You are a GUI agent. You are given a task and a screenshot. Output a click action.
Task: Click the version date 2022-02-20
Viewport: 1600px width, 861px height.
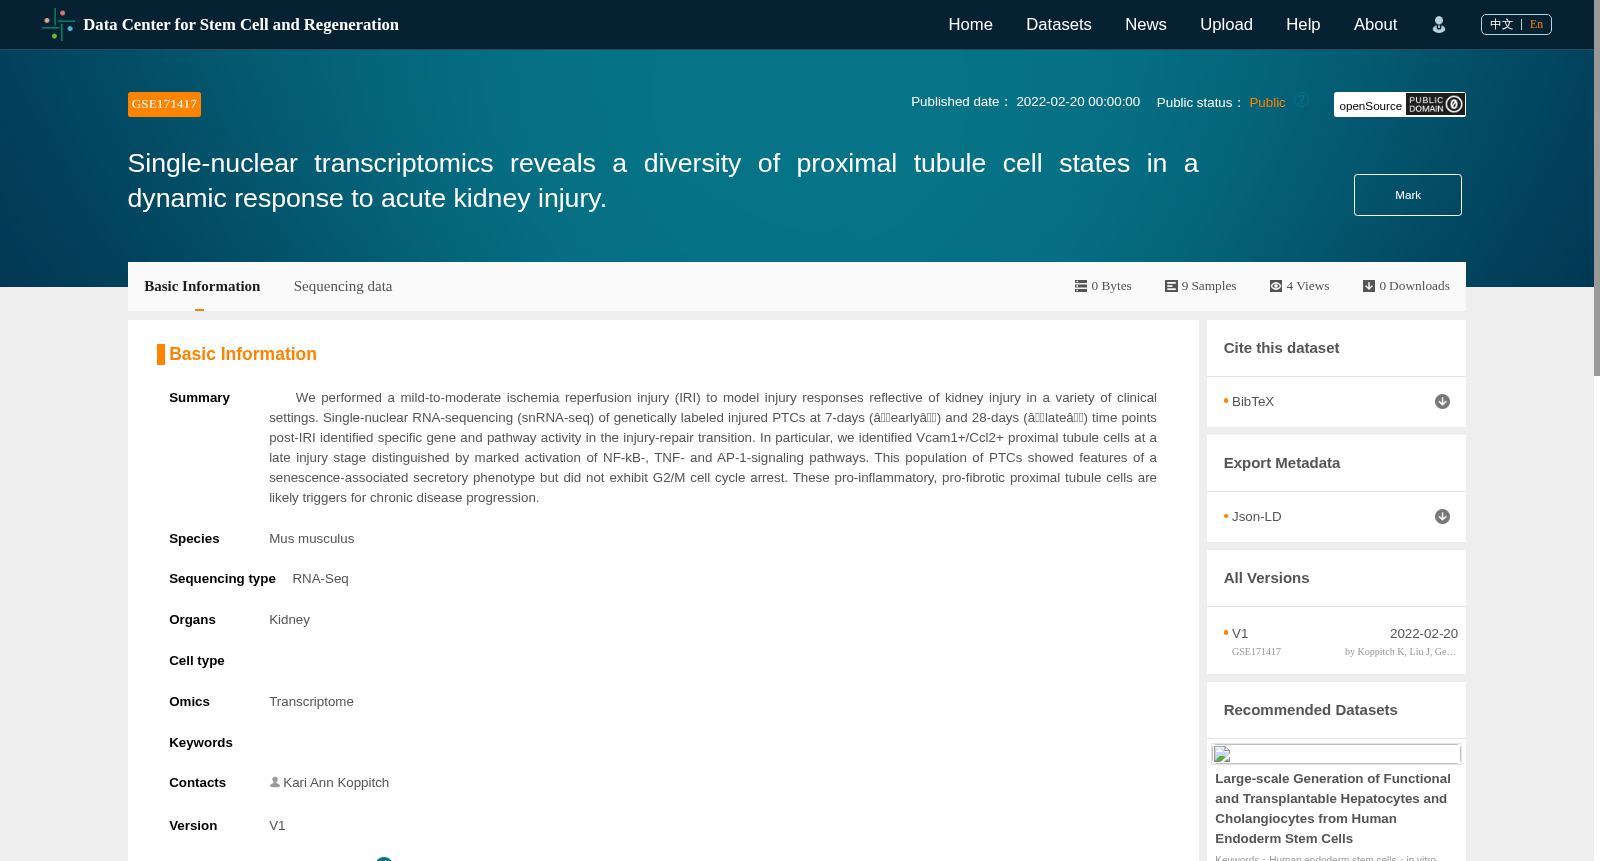coord(1424,633)
